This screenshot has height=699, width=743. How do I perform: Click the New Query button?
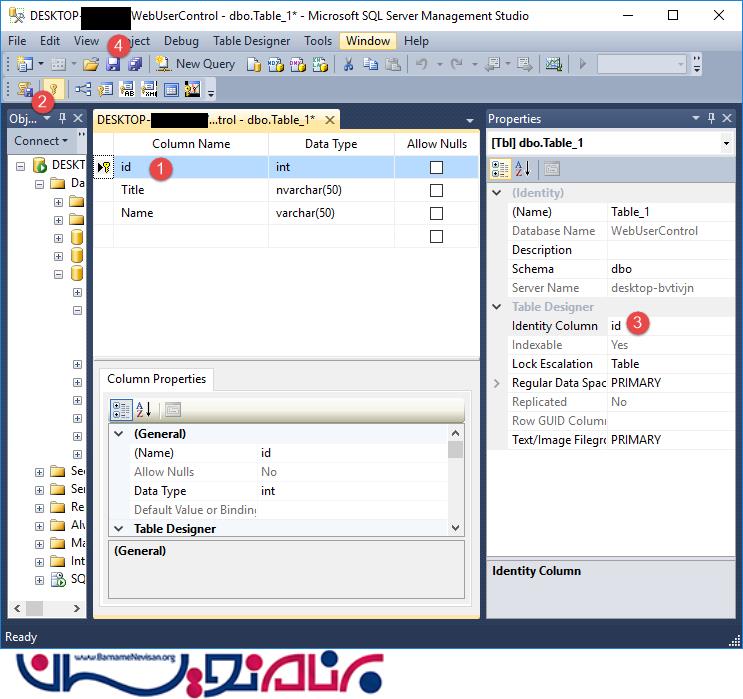coord(196,64)
